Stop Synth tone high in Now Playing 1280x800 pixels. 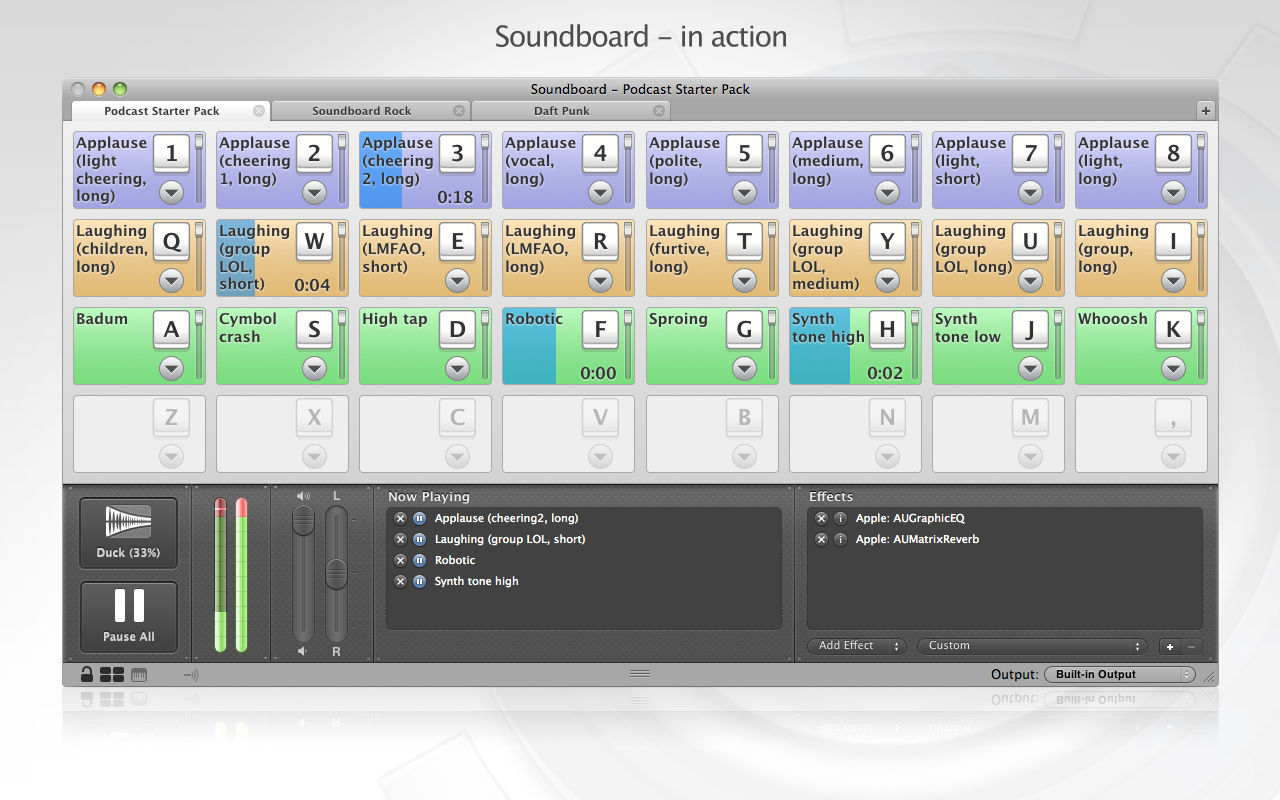400,581
